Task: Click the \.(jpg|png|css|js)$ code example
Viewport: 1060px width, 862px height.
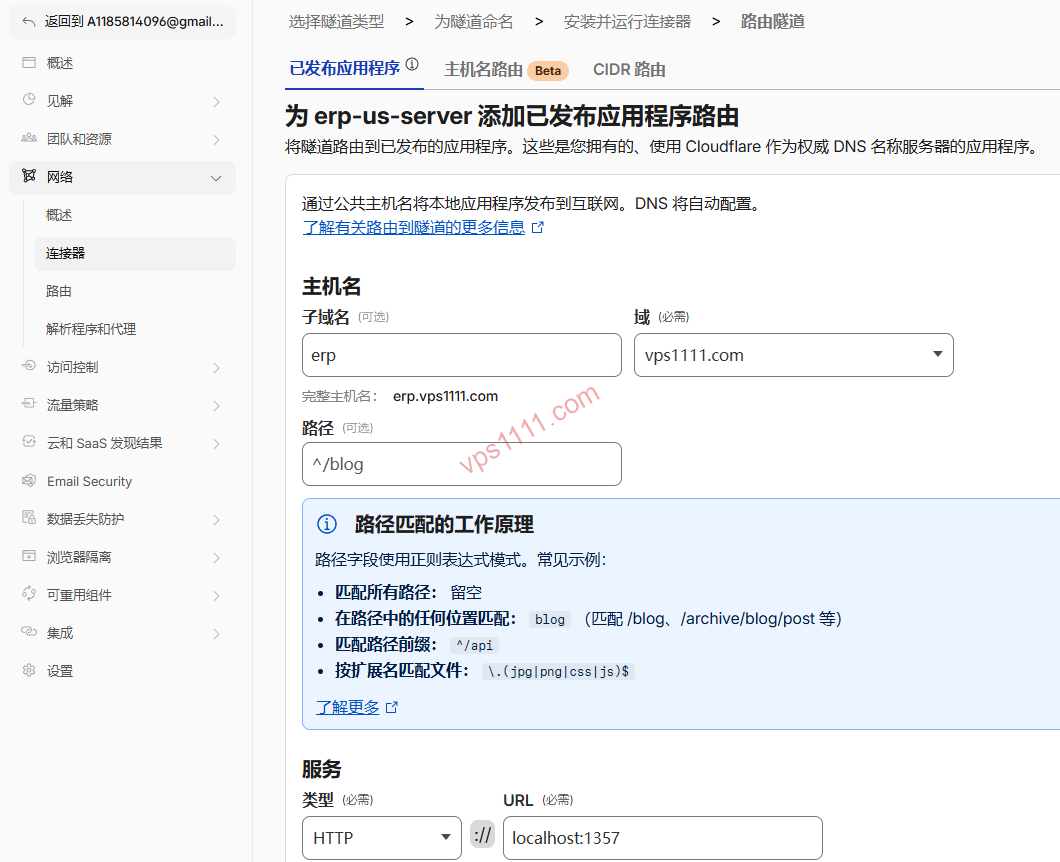Action: click(x=558, y=671)
